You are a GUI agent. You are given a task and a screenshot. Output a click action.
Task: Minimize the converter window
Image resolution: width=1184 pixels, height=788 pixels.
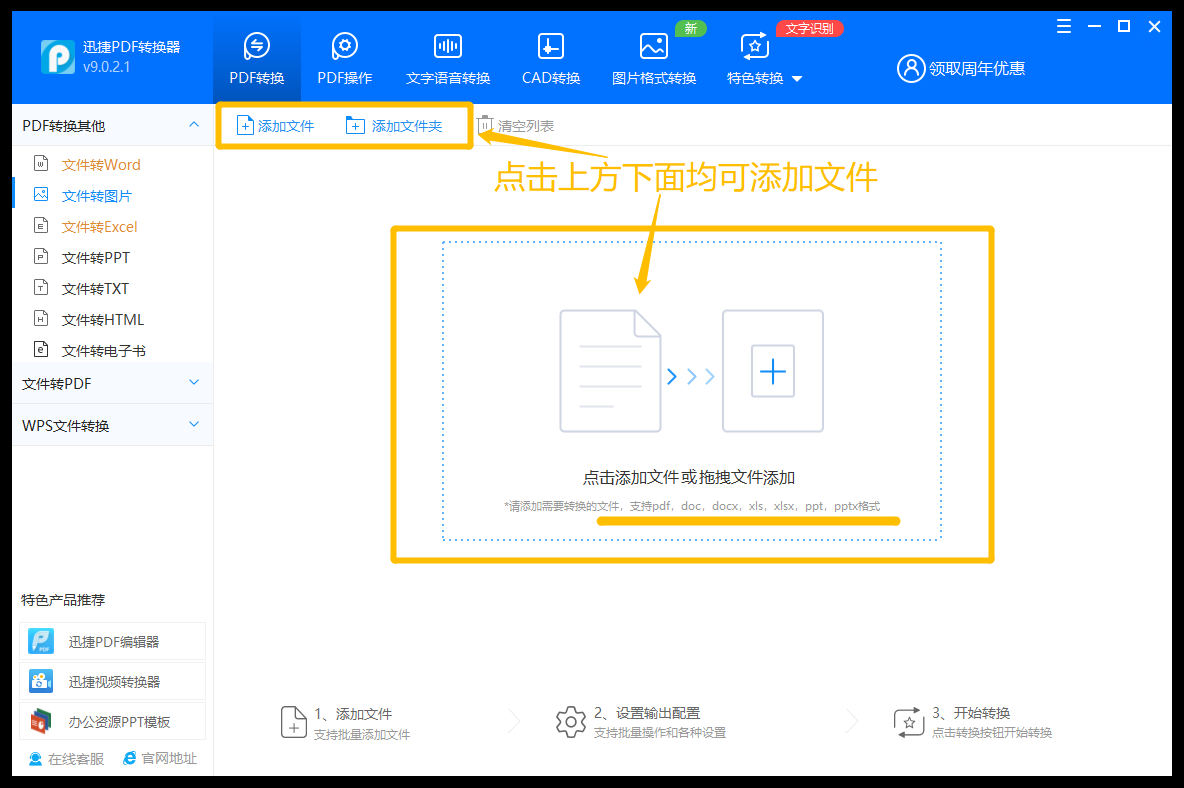tap(1094, 26)
